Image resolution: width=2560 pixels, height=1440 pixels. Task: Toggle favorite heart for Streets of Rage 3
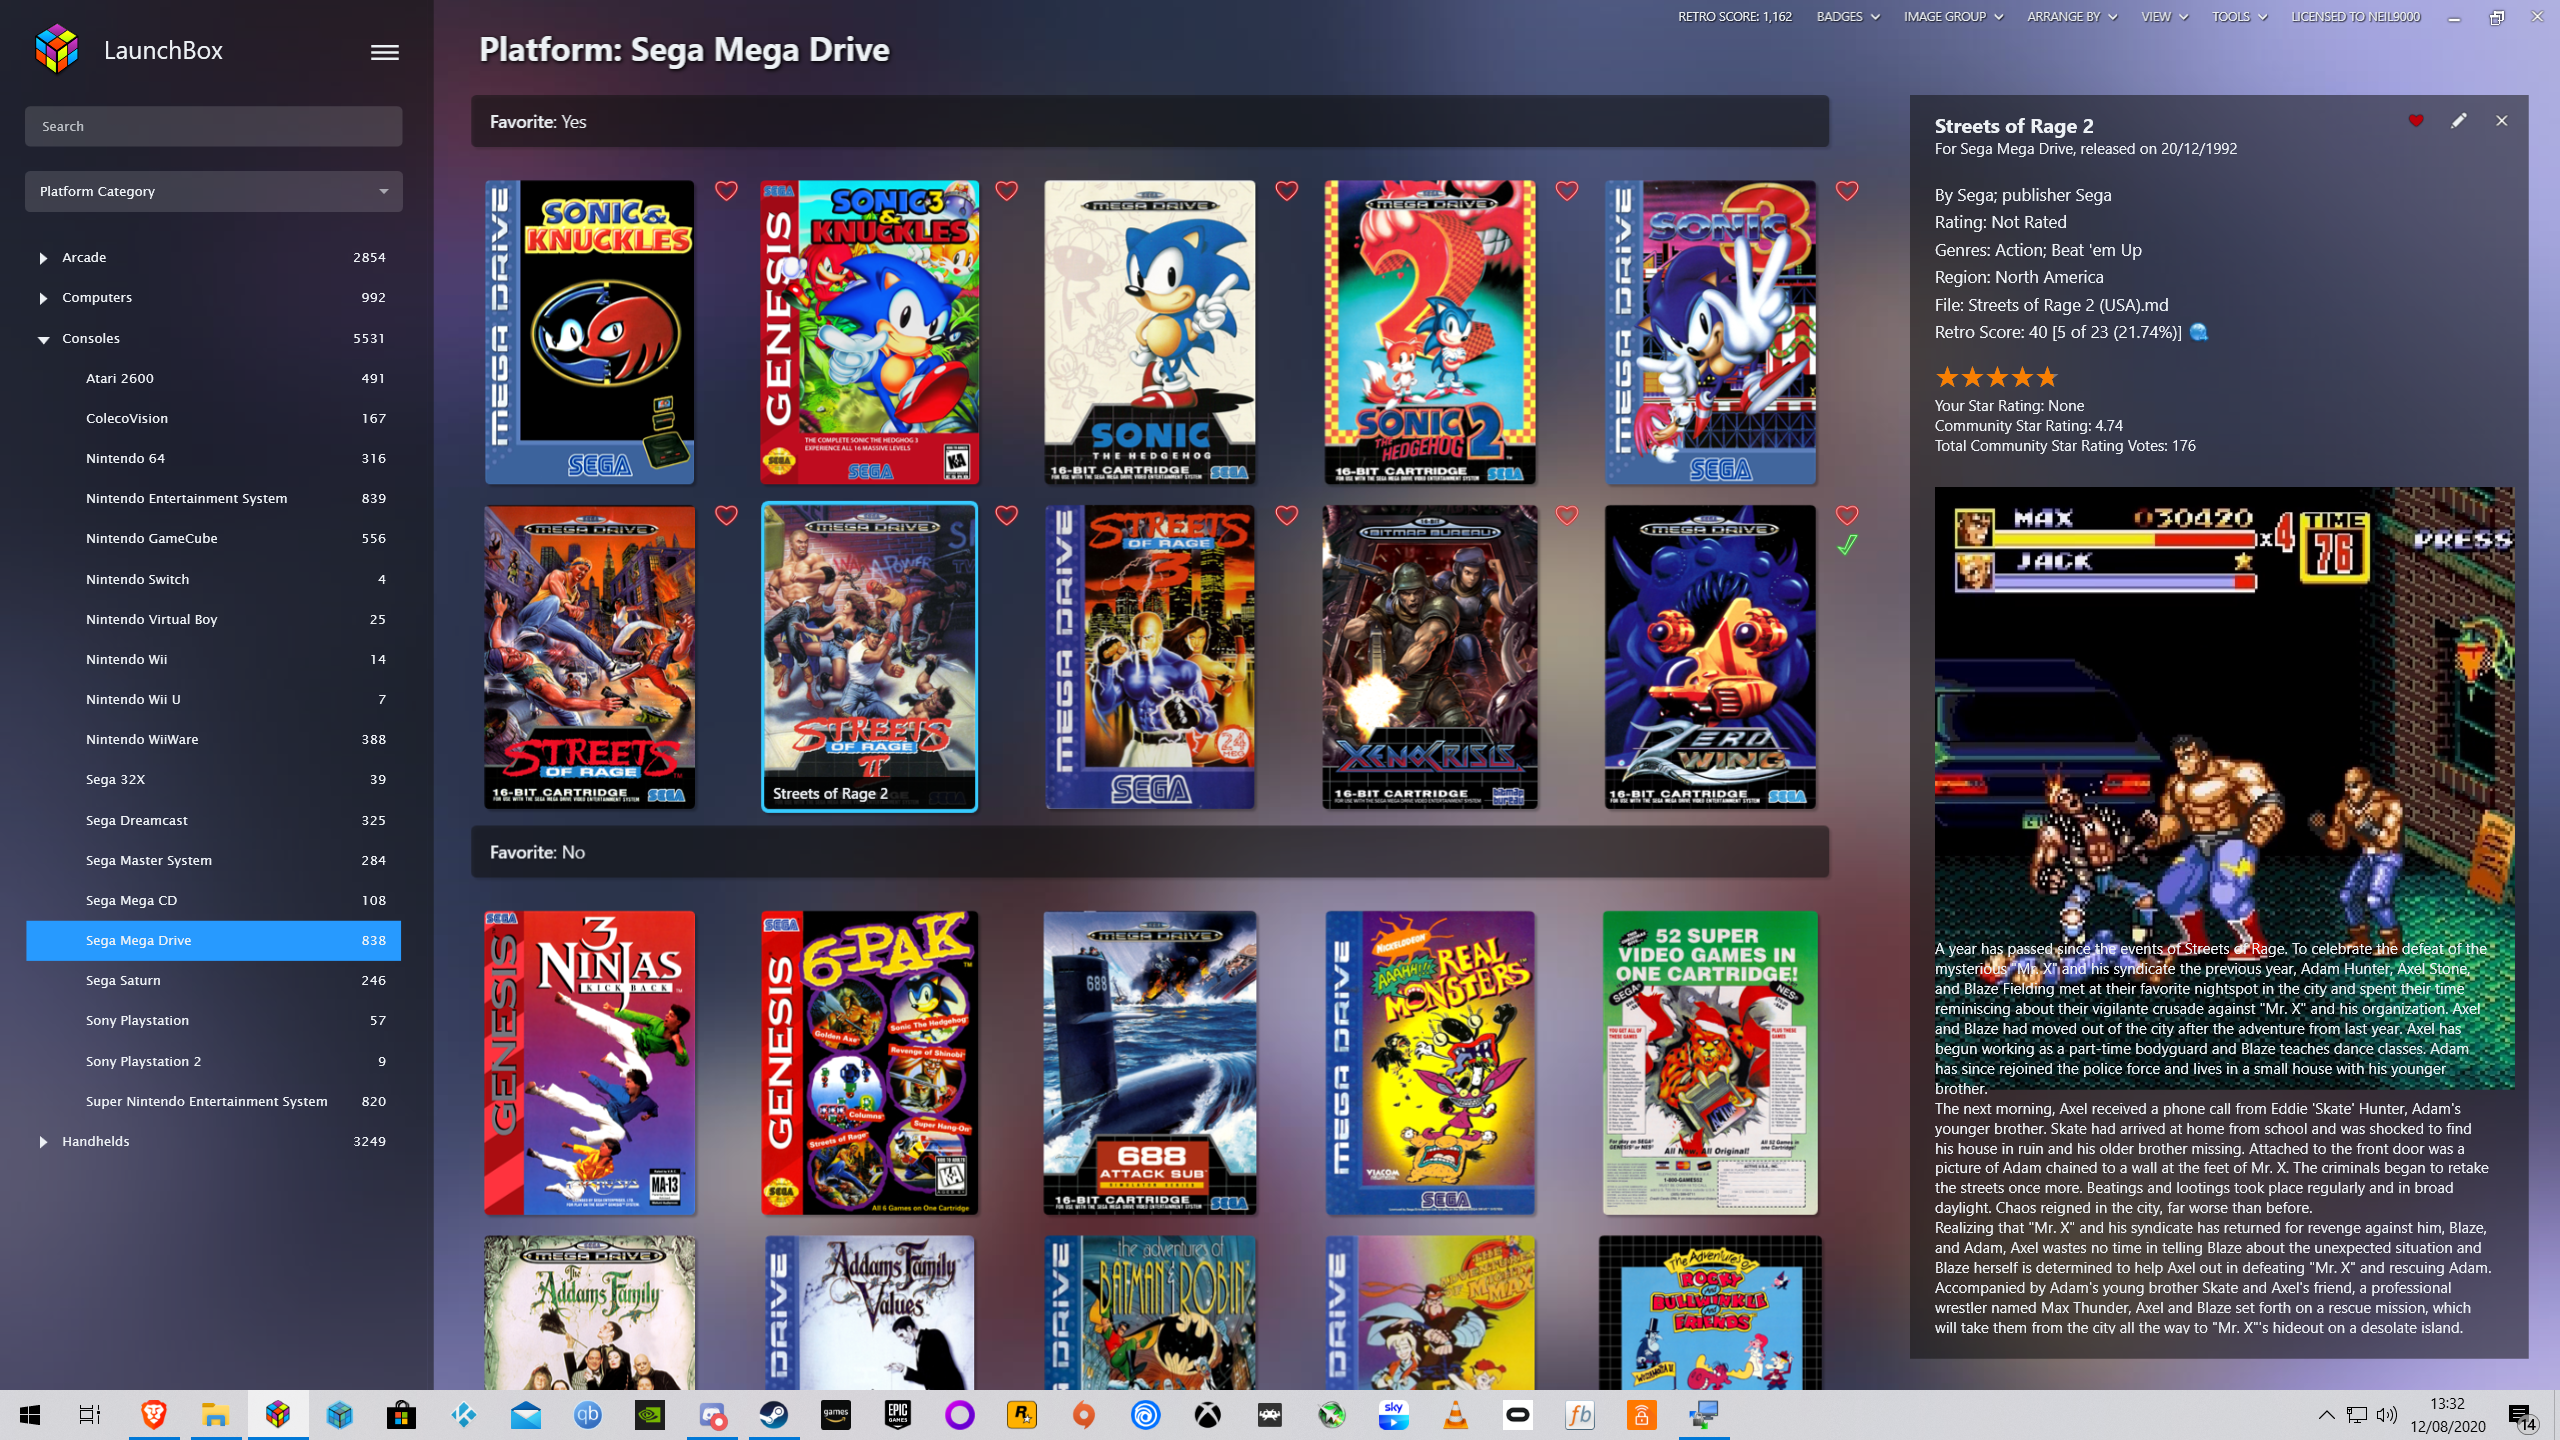point(1286,515)
